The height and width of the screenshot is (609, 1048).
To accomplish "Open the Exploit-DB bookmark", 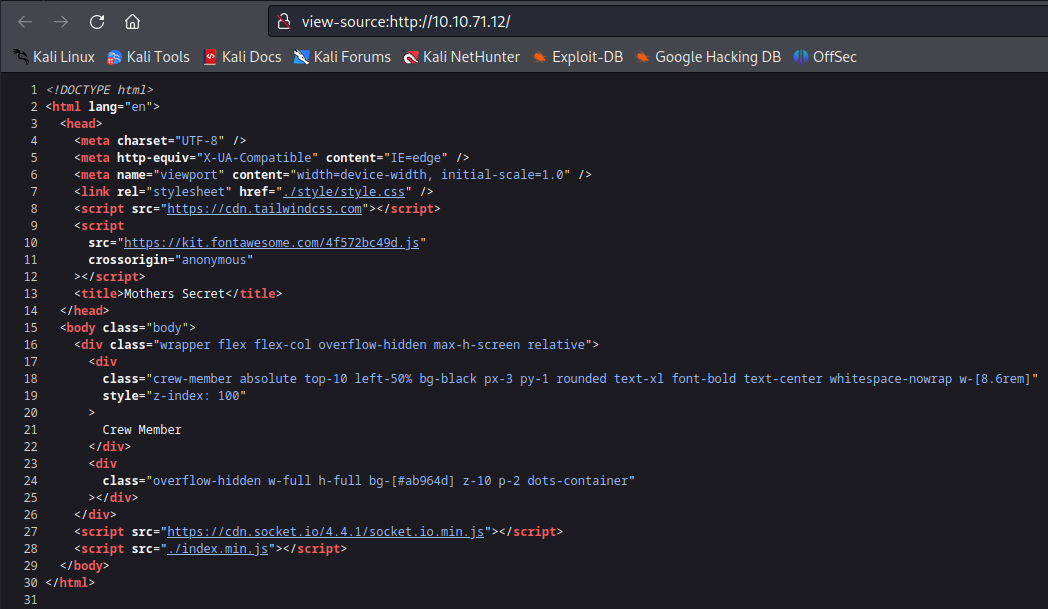I will (578, 57).
